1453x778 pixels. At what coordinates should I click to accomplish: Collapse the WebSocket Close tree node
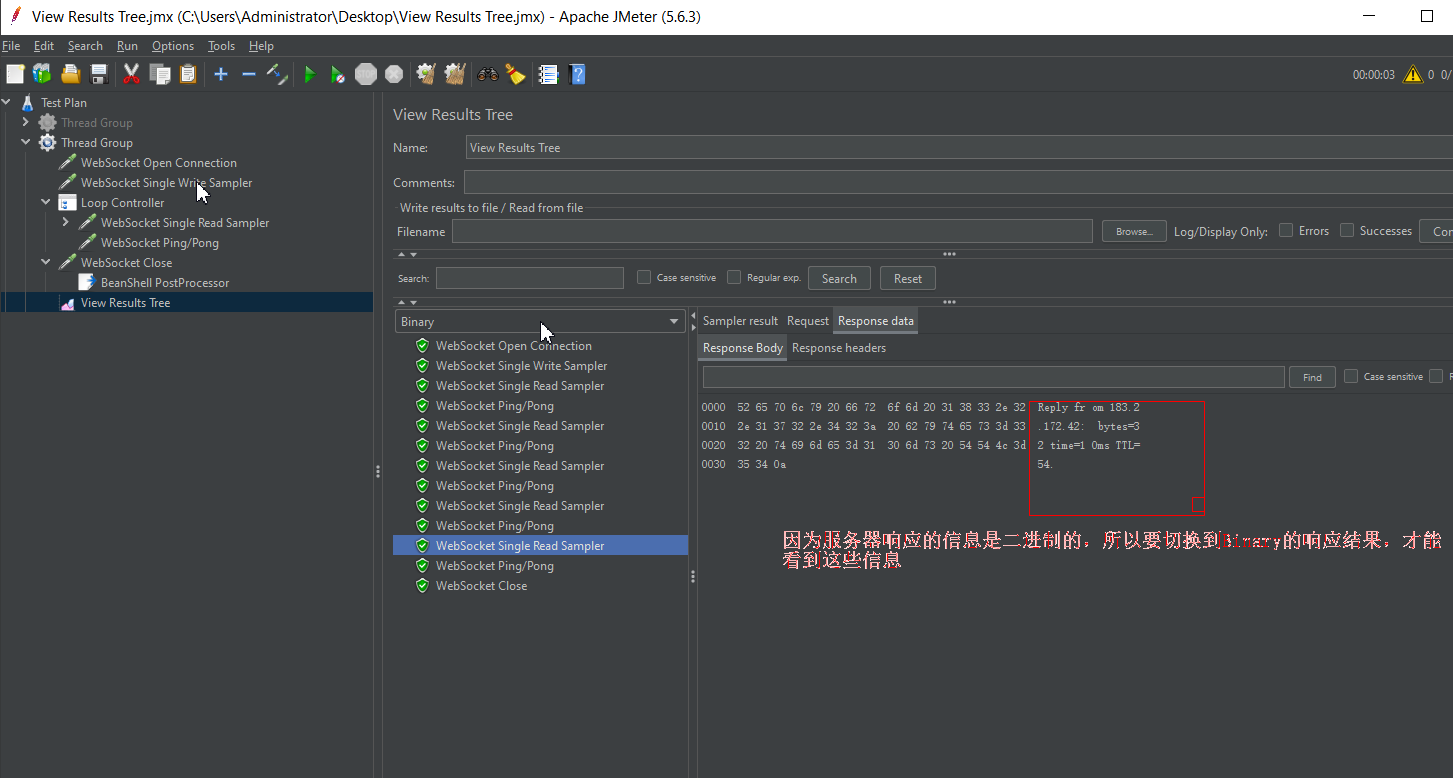click(x=46, y=262)
